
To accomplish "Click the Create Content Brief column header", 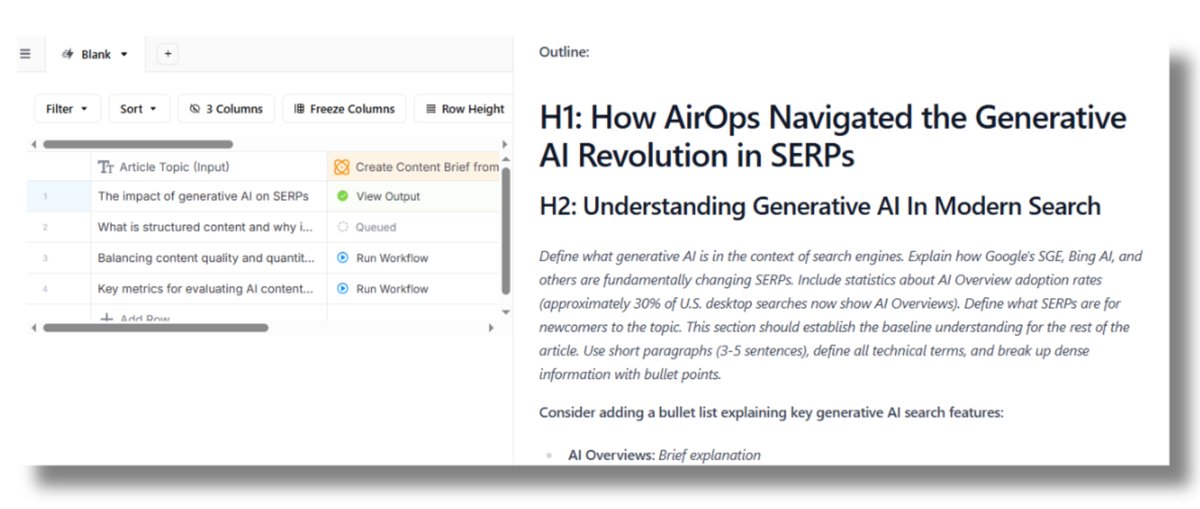I will pyautogui.click(x=413, y=167).
